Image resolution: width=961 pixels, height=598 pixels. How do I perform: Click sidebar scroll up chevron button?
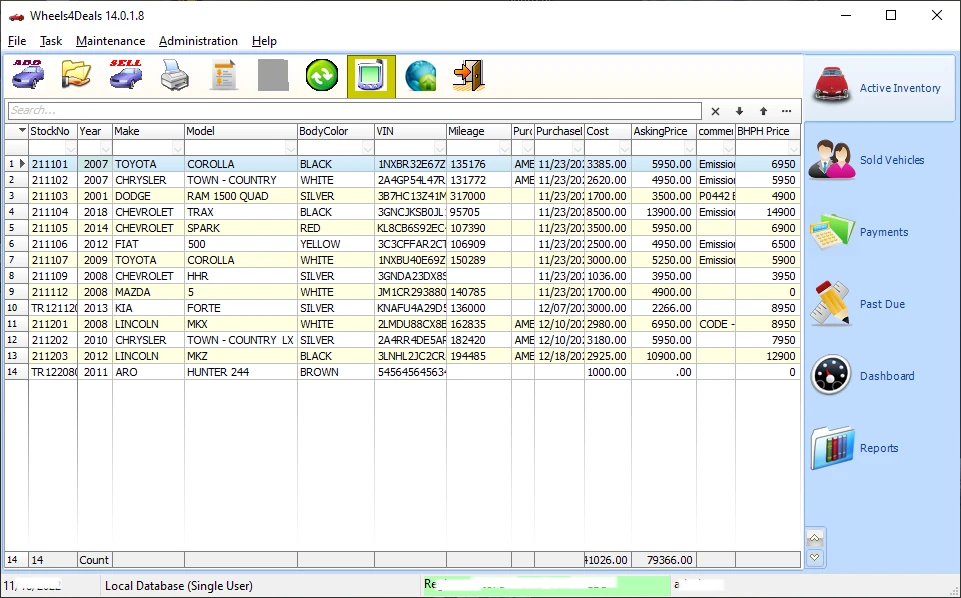coord(815,539)
